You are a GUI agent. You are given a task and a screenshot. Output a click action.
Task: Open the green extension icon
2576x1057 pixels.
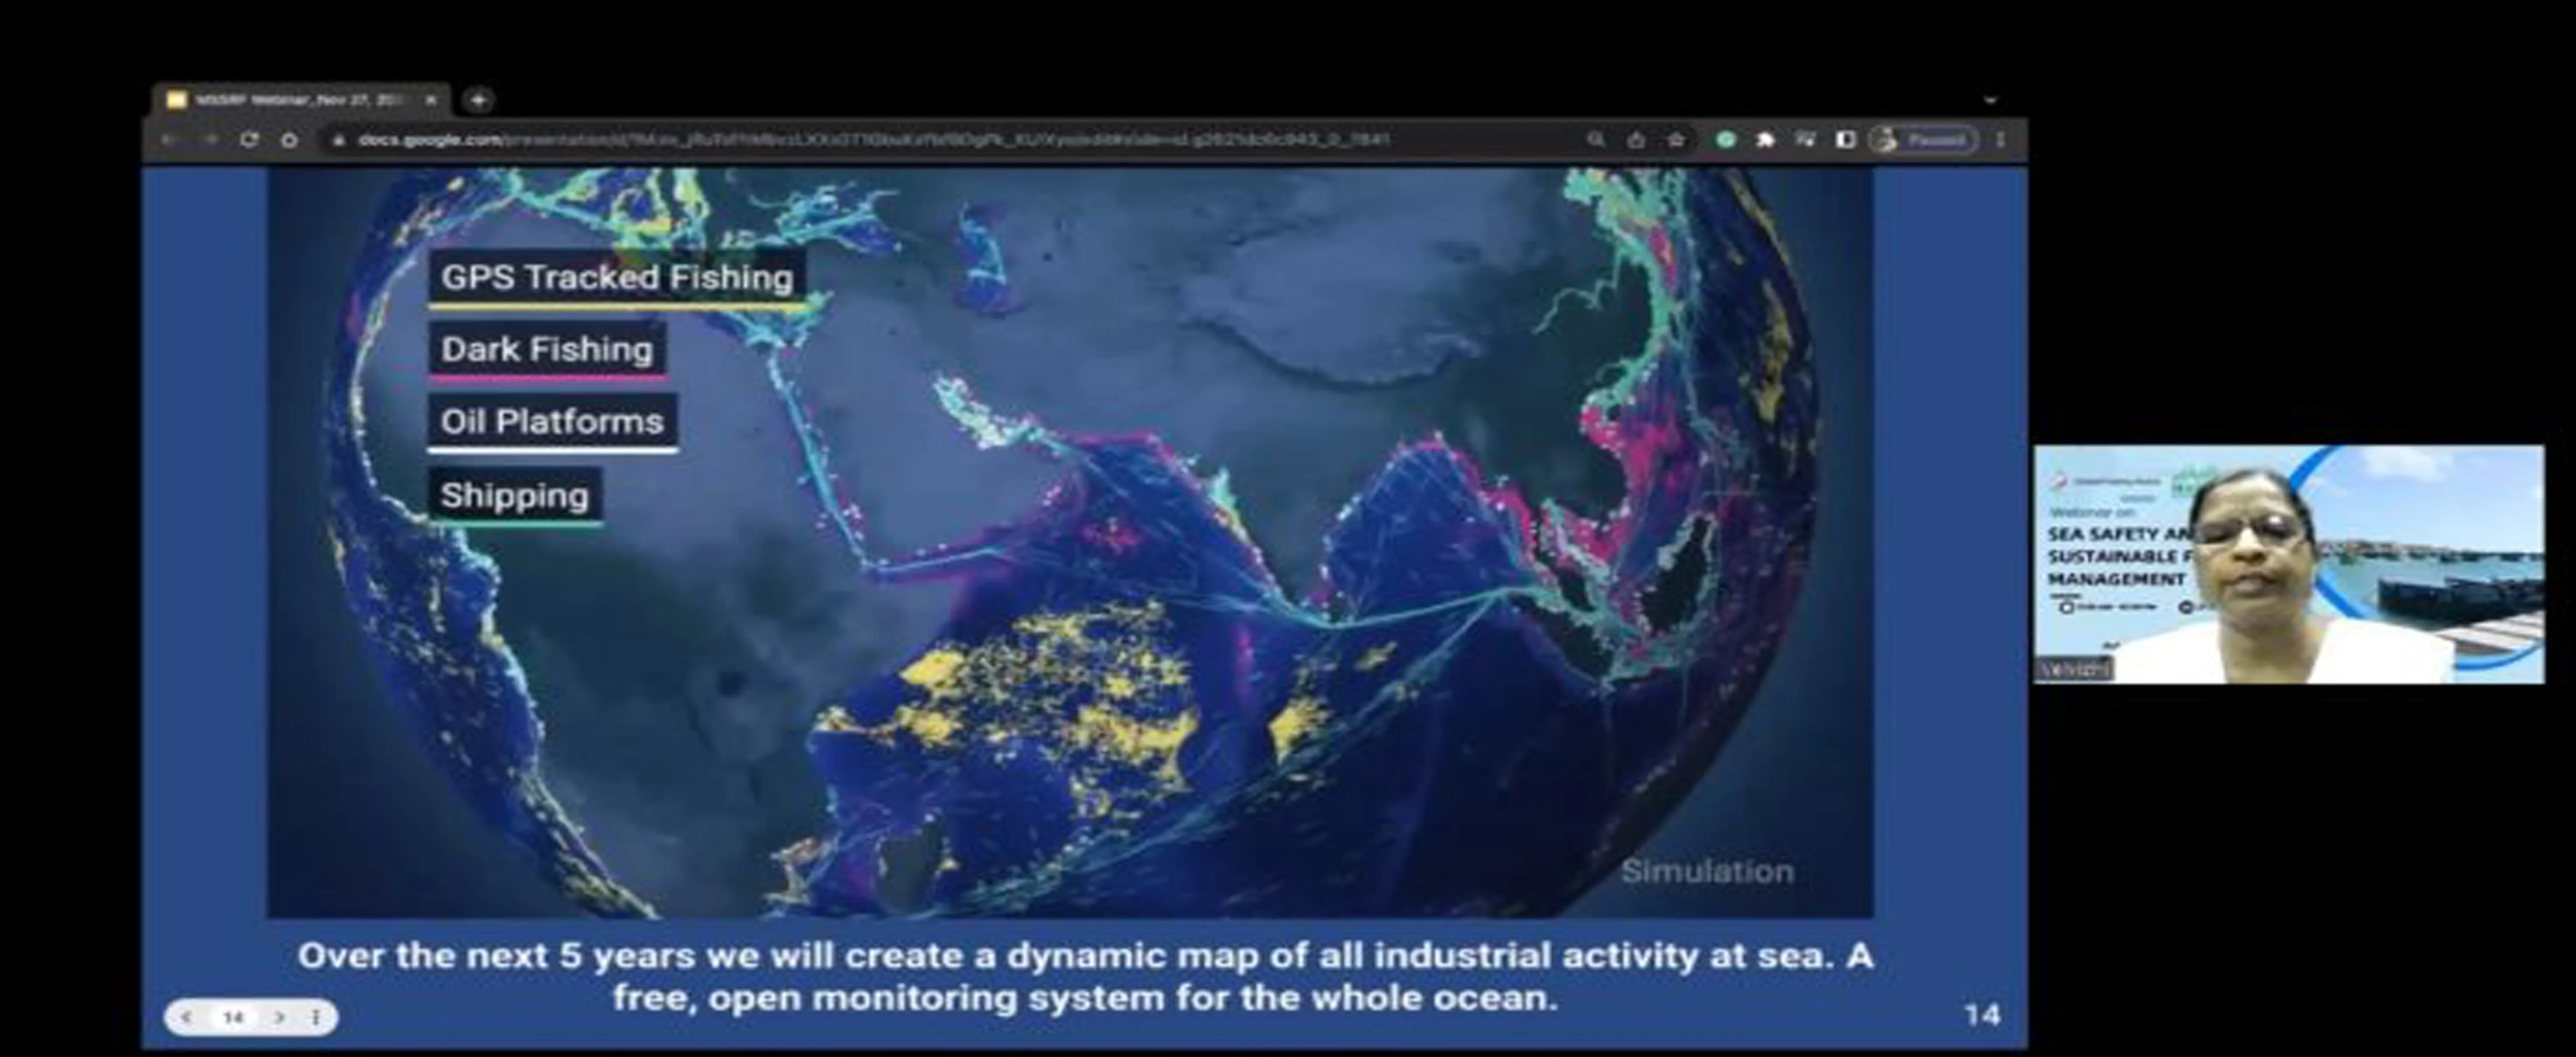click(x=1725, y=140)
